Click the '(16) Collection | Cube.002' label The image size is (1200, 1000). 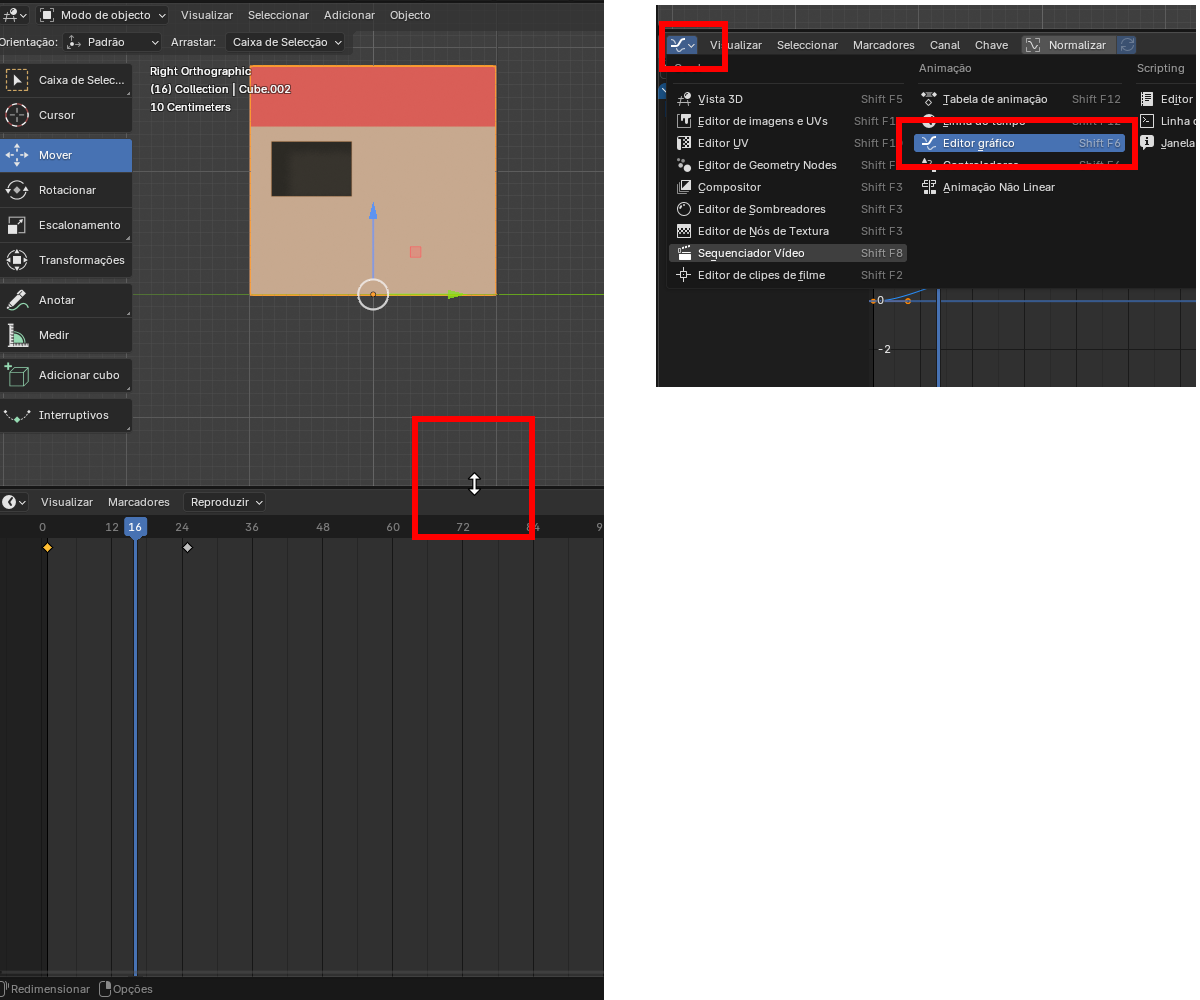220,89
